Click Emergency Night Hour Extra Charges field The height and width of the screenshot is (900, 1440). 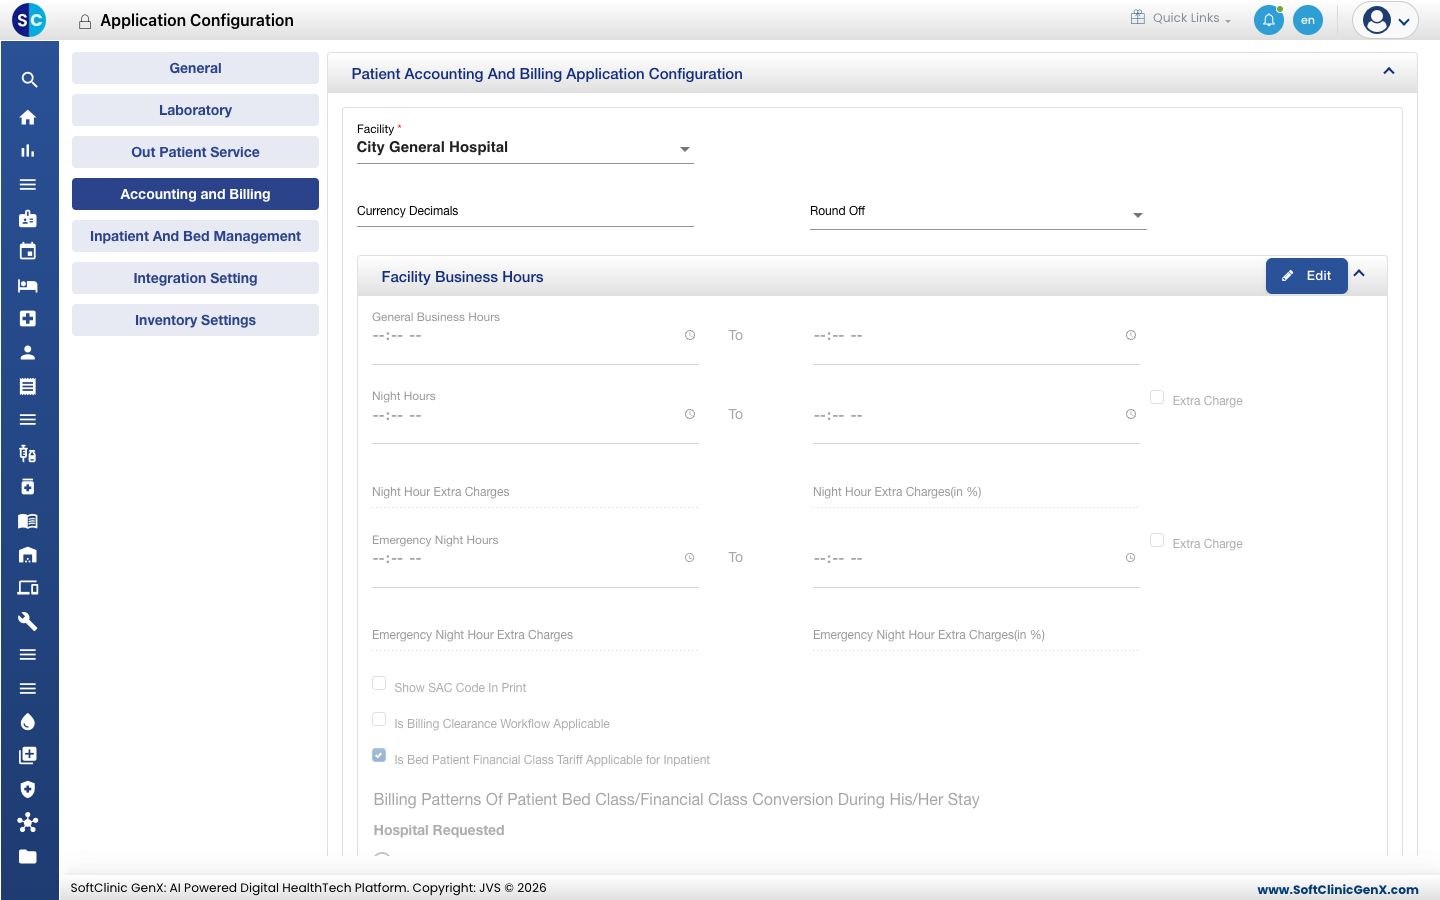[x=535, y=636]
